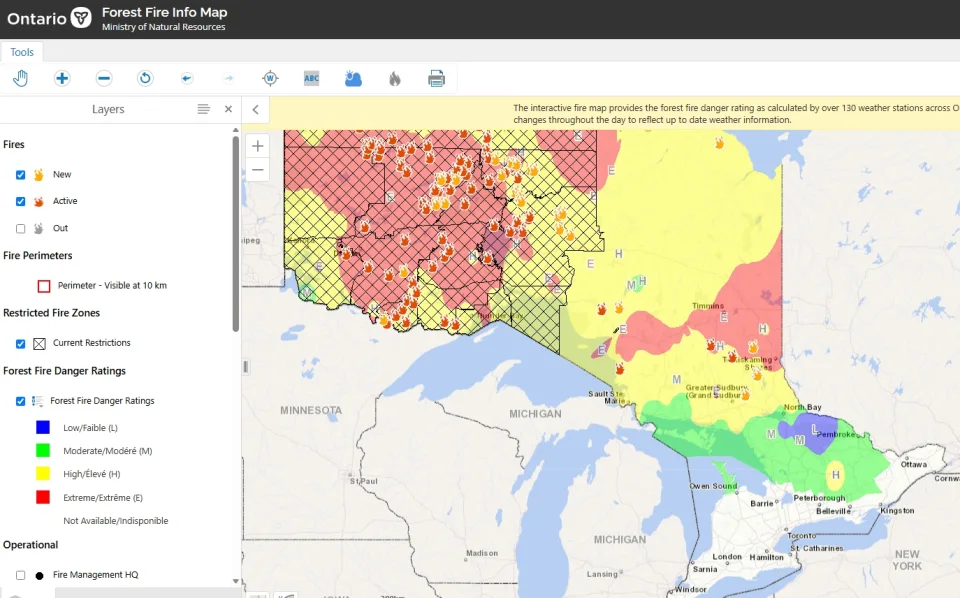This screenshot has width=960, height=598.
Task: Enable Fire Management HQ checkbox
Action: pyautogui.click(x=21, y=575)
